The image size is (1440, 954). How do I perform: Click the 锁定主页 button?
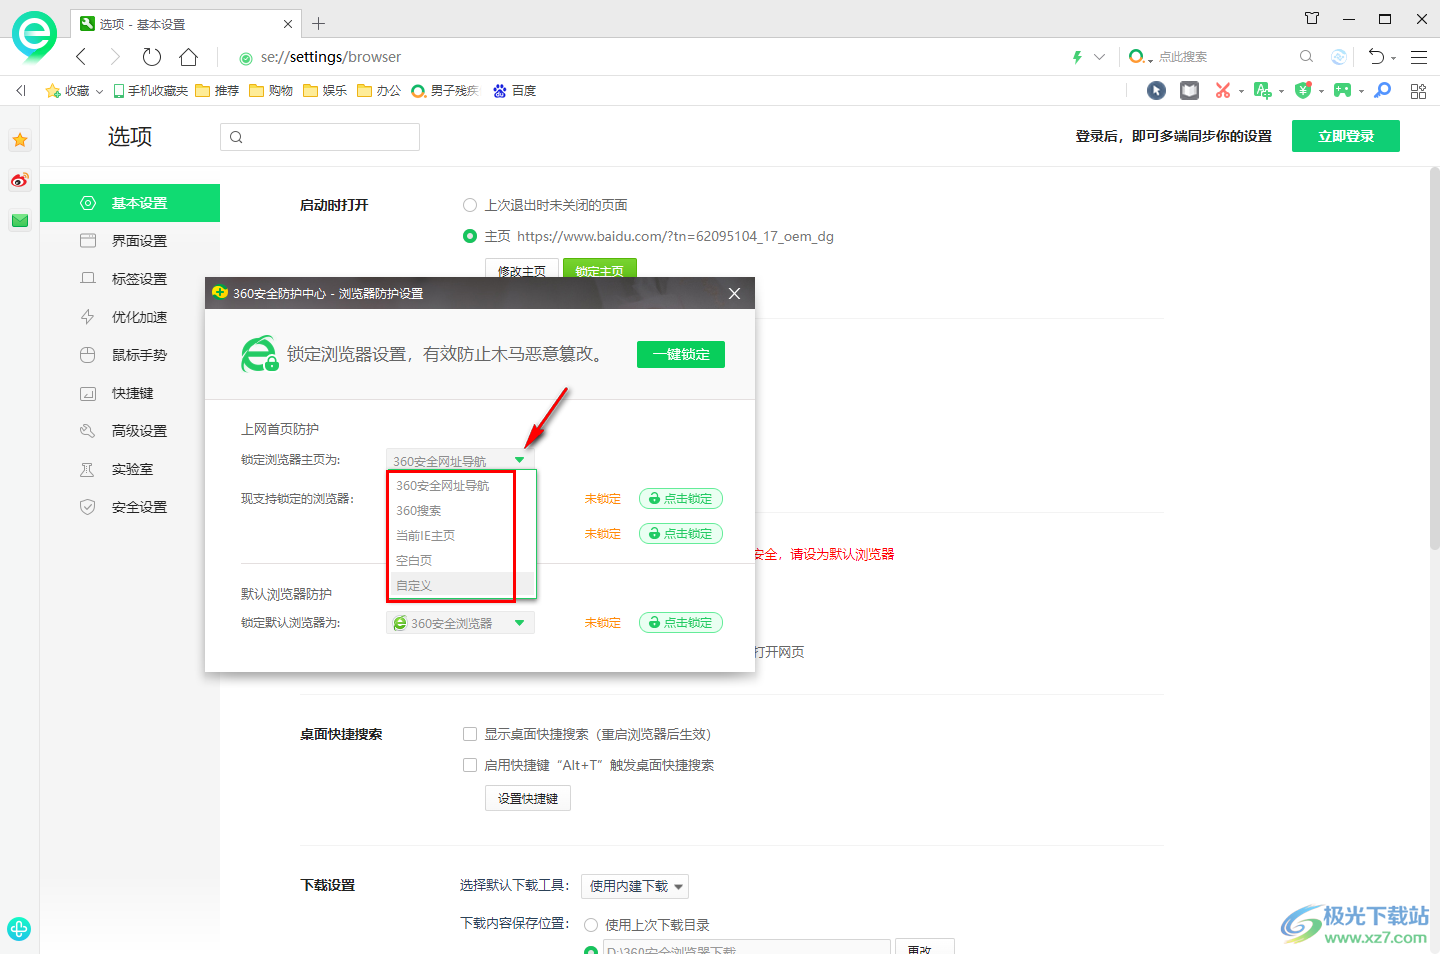point(600,268)
